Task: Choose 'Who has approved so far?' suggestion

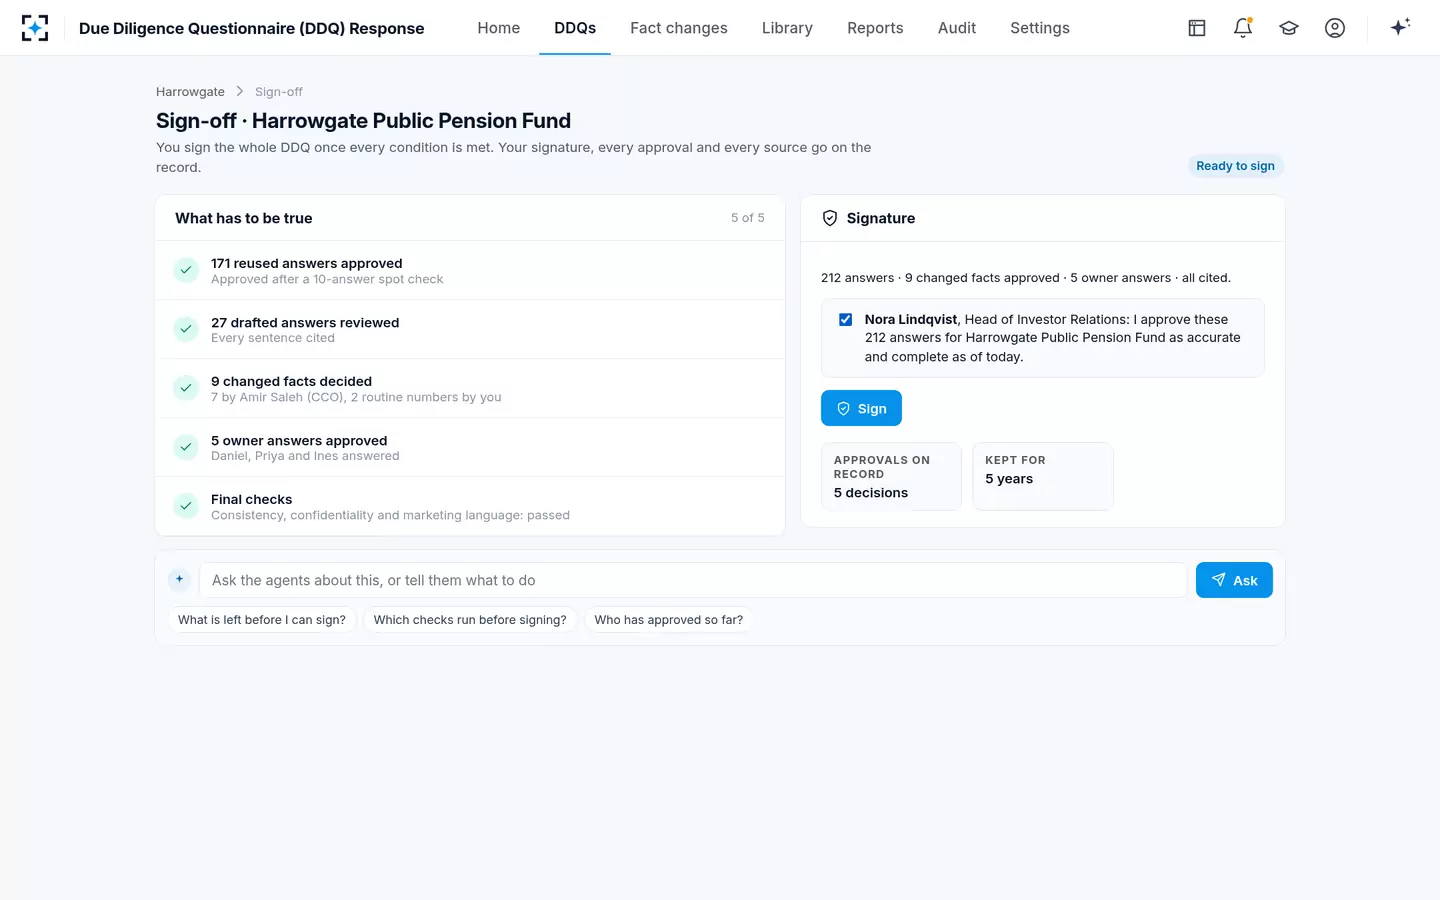Action: (x=669, y=620)
